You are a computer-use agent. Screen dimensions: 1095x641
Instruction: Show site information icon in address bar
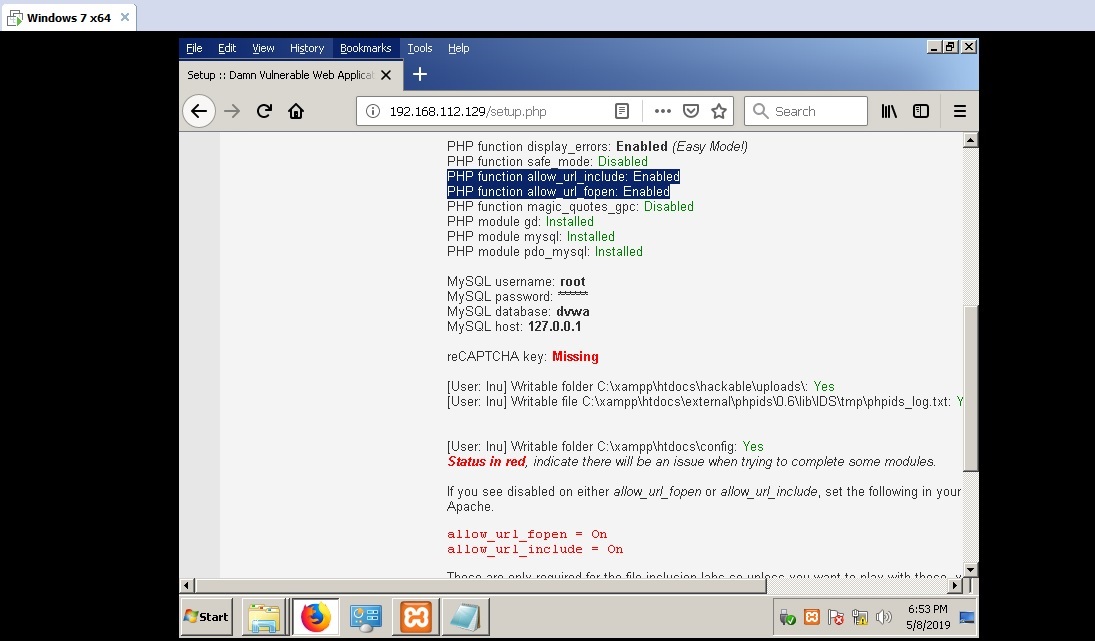(x=373, y=111)
